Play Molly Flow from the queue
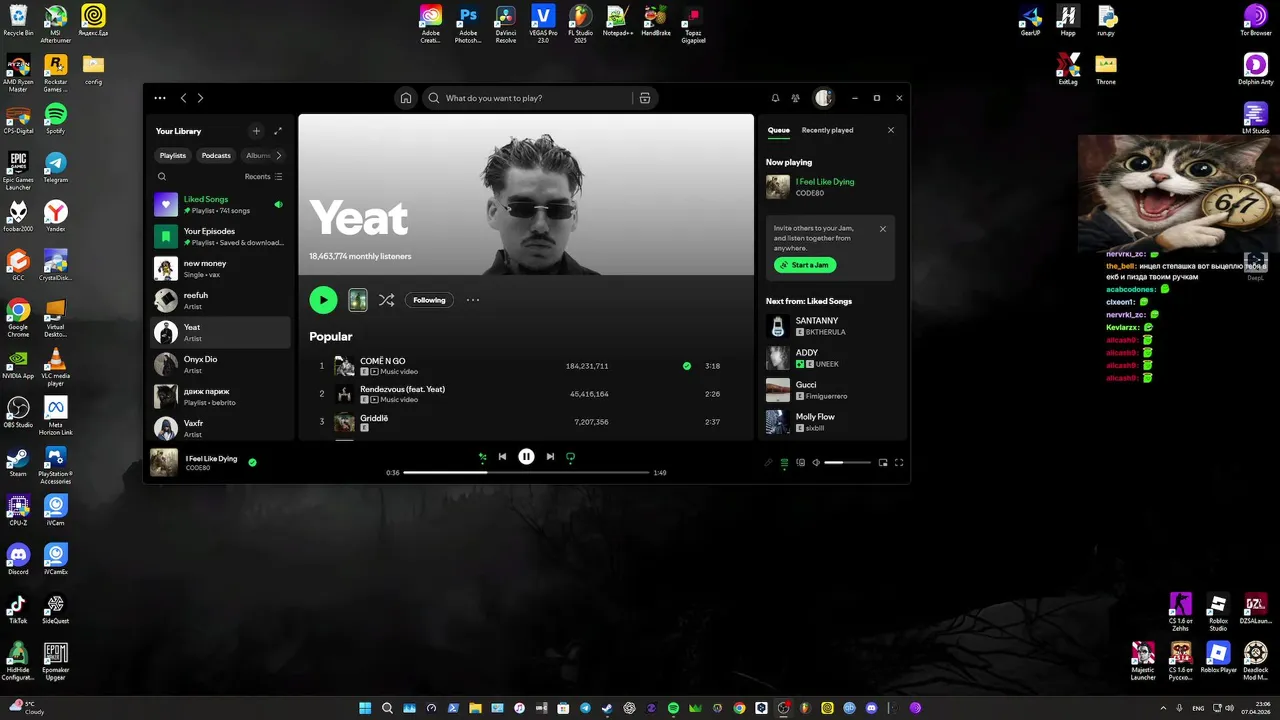 [830, 422]
